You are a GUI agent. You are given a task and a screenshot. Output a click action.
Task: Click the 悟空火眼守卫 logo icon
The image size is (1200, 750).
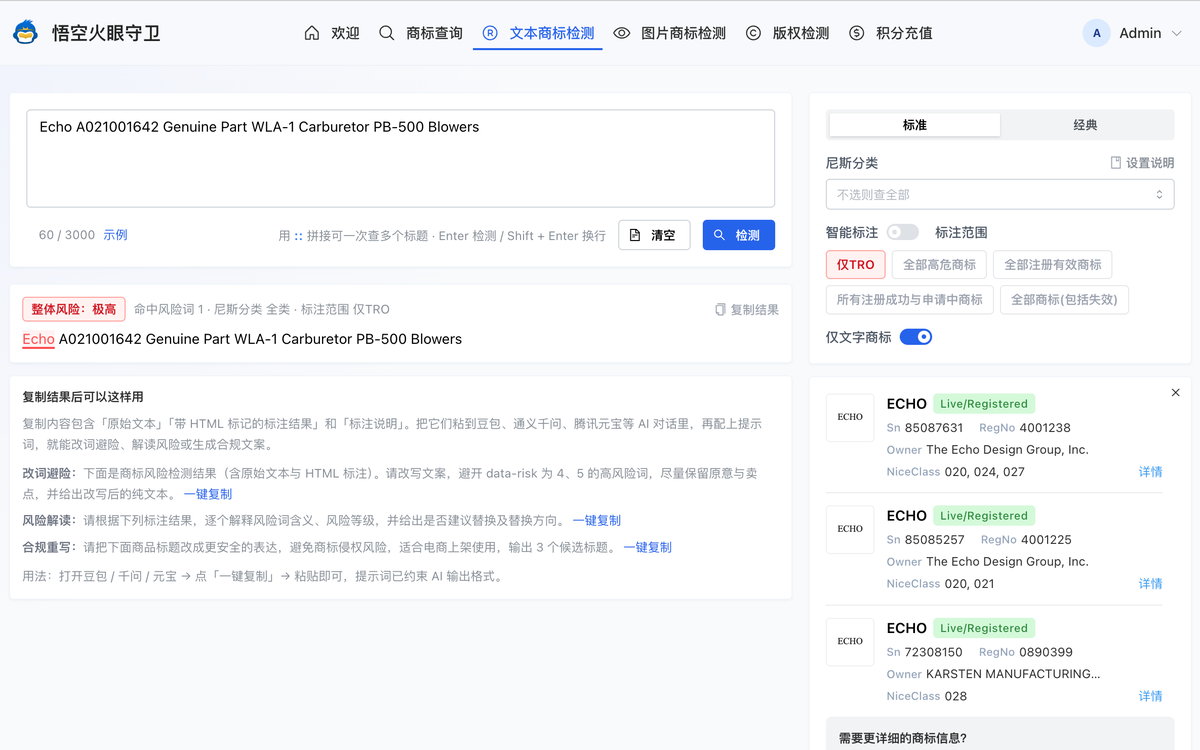[25, 33]
